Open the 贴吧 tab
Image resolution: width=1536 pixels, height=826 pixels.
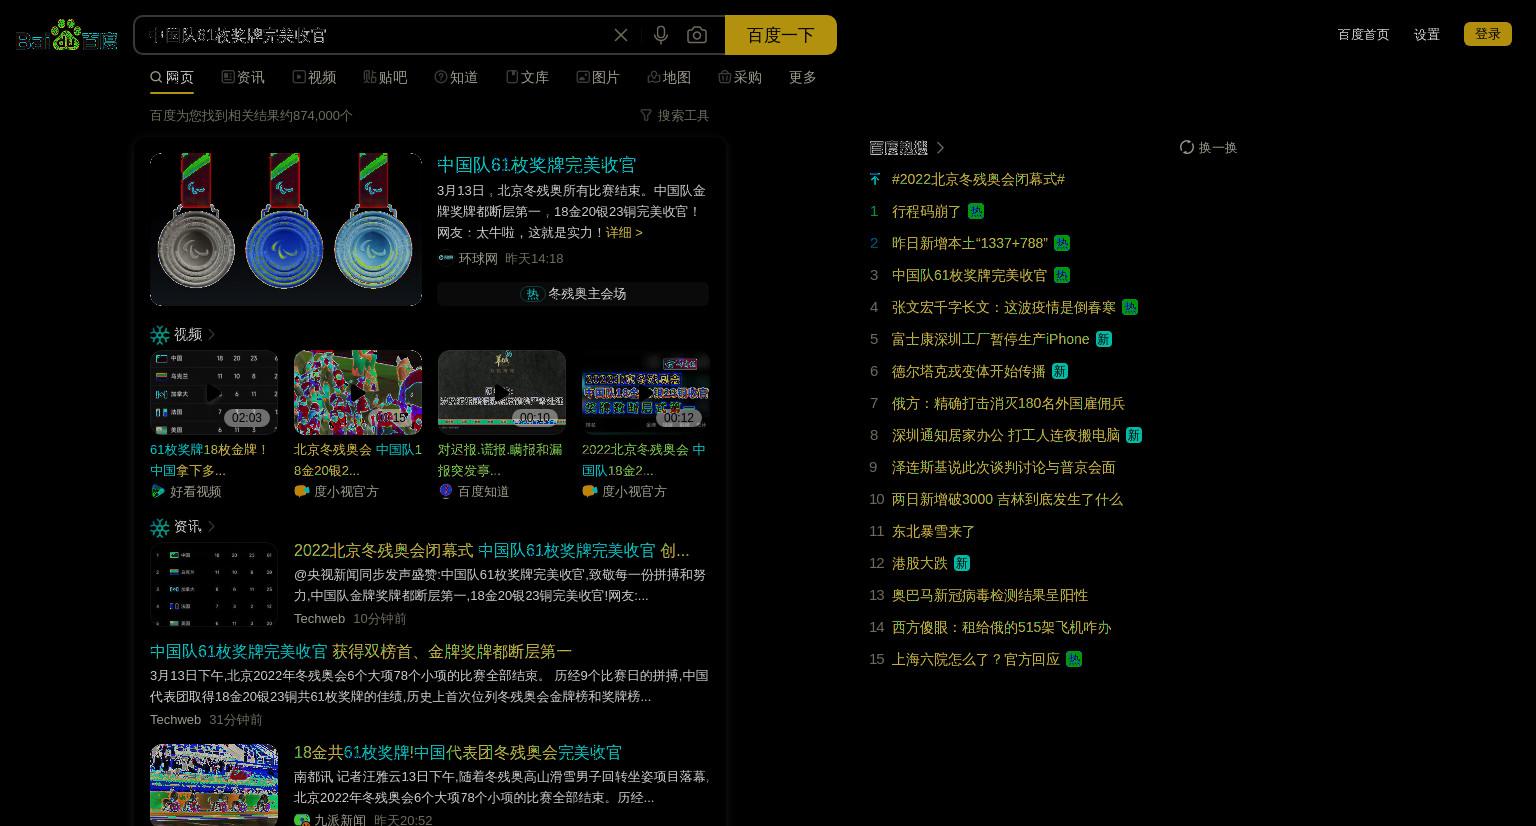pos(385,77)
